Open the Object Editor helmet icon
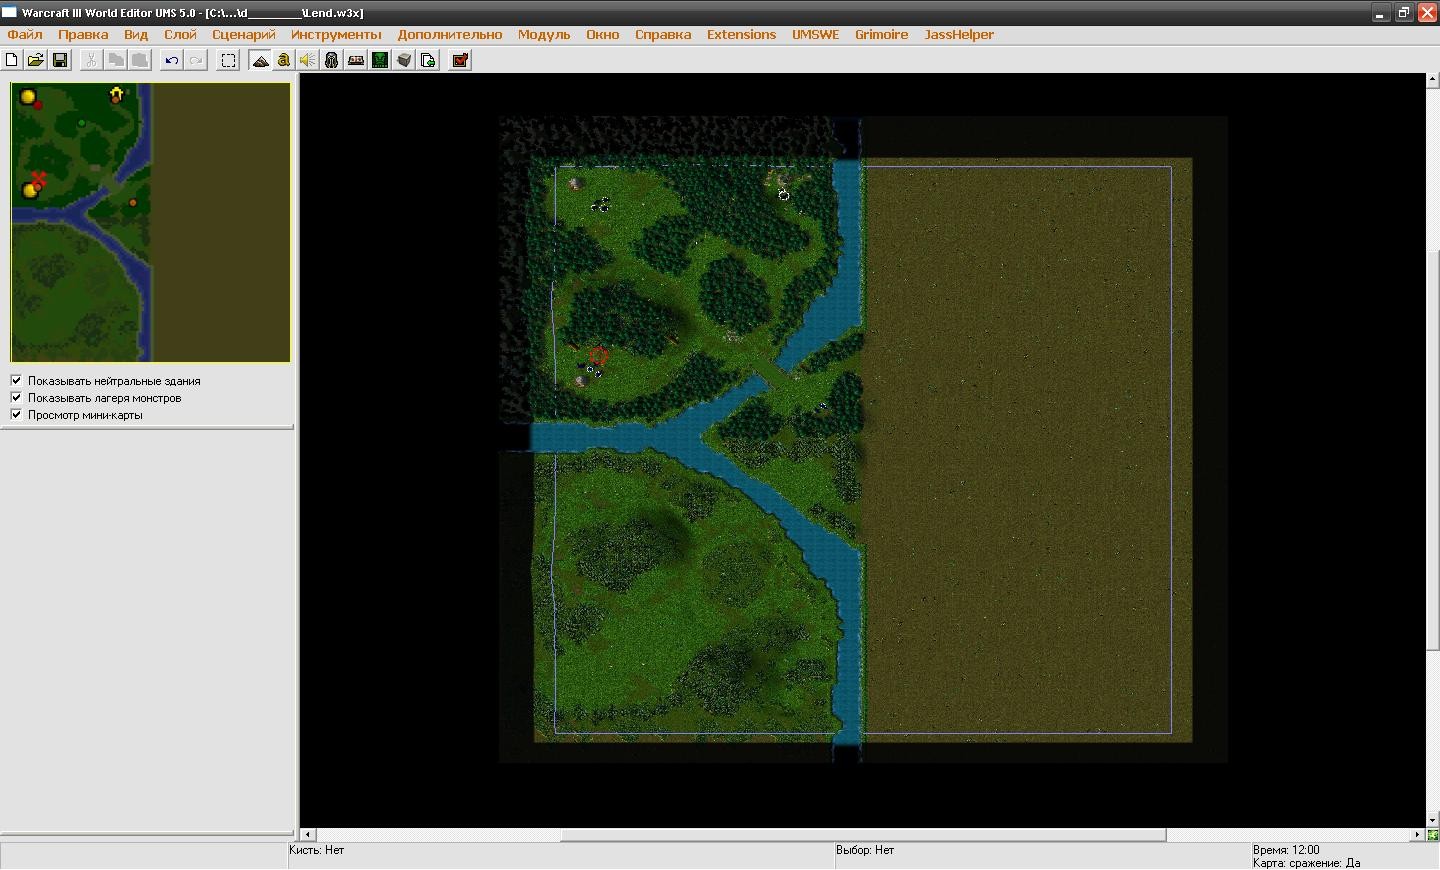 [x=331, y=60]
